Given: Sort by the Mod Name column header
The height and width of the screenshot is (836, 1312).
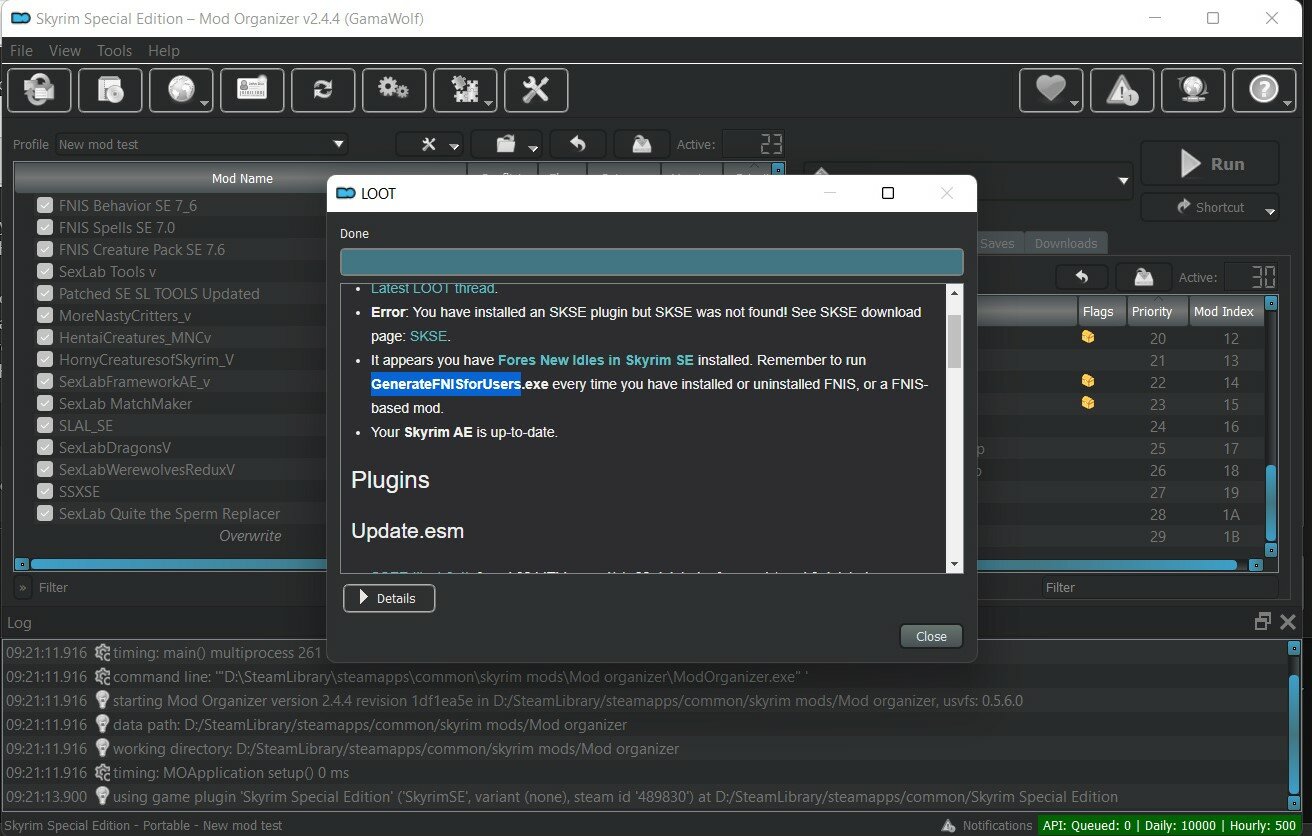Looking at the screenshot, I should (x=242, y=179).
